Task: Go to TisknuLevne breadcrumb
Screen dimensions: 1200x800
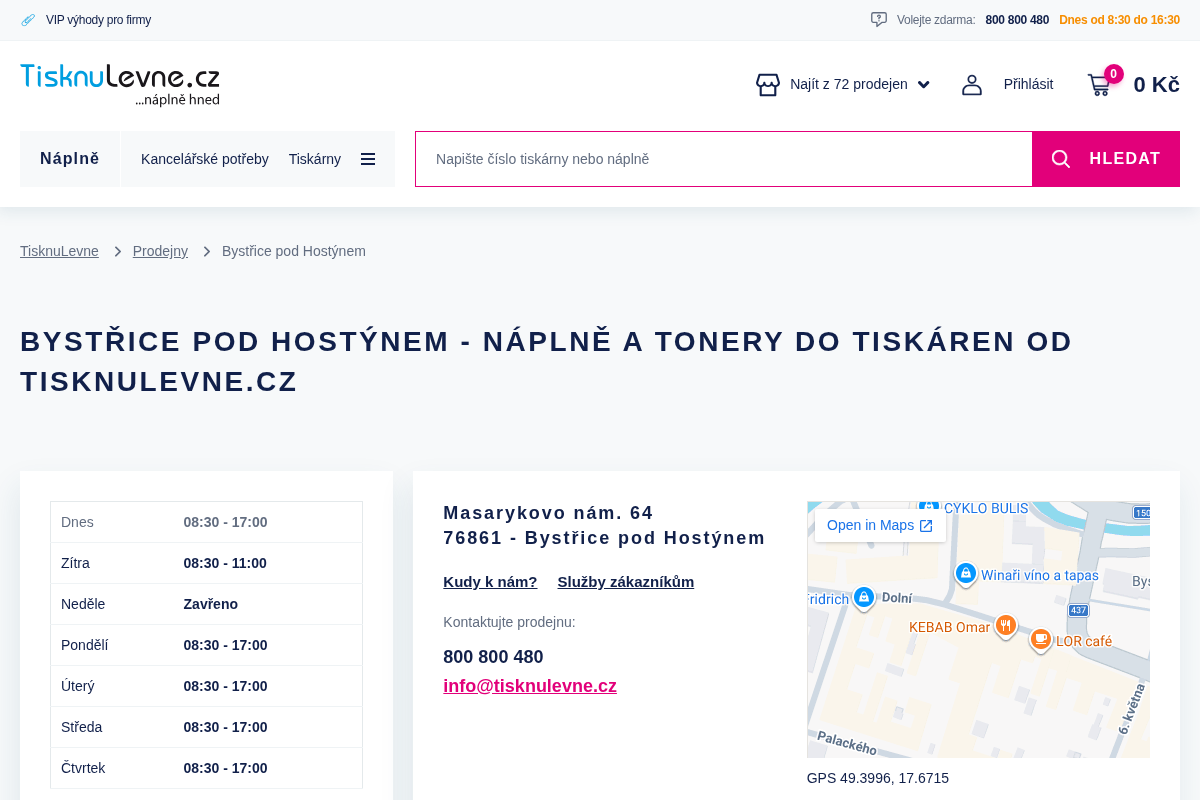Action: pyautogui.click(x=59, y=251)
